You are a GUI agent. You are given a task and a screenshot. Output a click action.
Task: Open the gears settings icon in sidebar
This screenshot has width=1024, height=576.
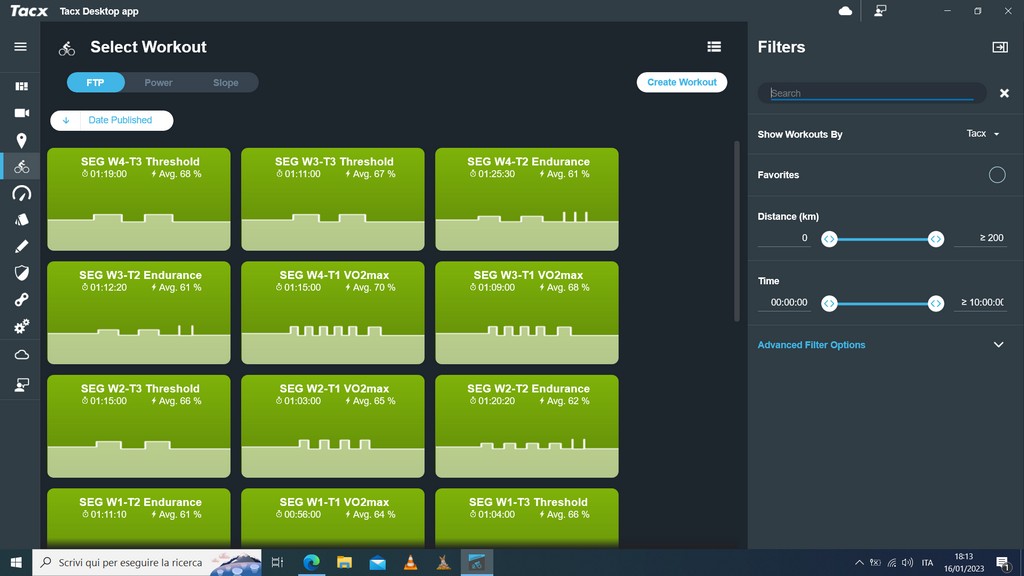[x=21, y=326]
